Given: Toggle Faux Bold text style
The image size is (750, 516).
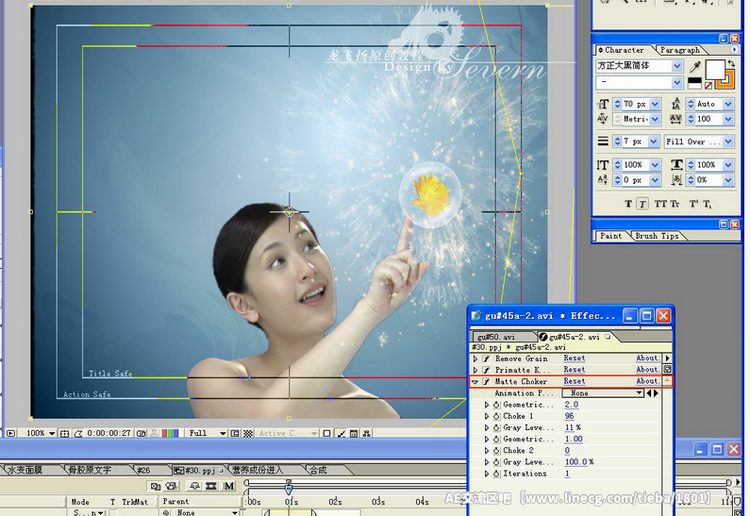Looking at the screenshot, I should pos(628,204).
